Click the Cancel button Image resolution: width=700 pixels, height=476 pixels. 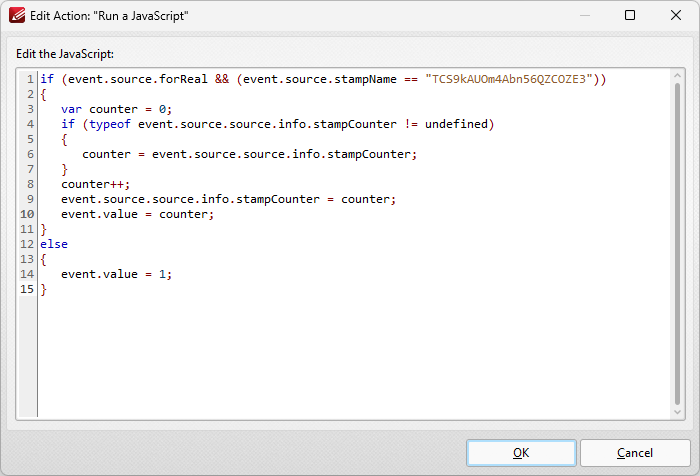635,453
